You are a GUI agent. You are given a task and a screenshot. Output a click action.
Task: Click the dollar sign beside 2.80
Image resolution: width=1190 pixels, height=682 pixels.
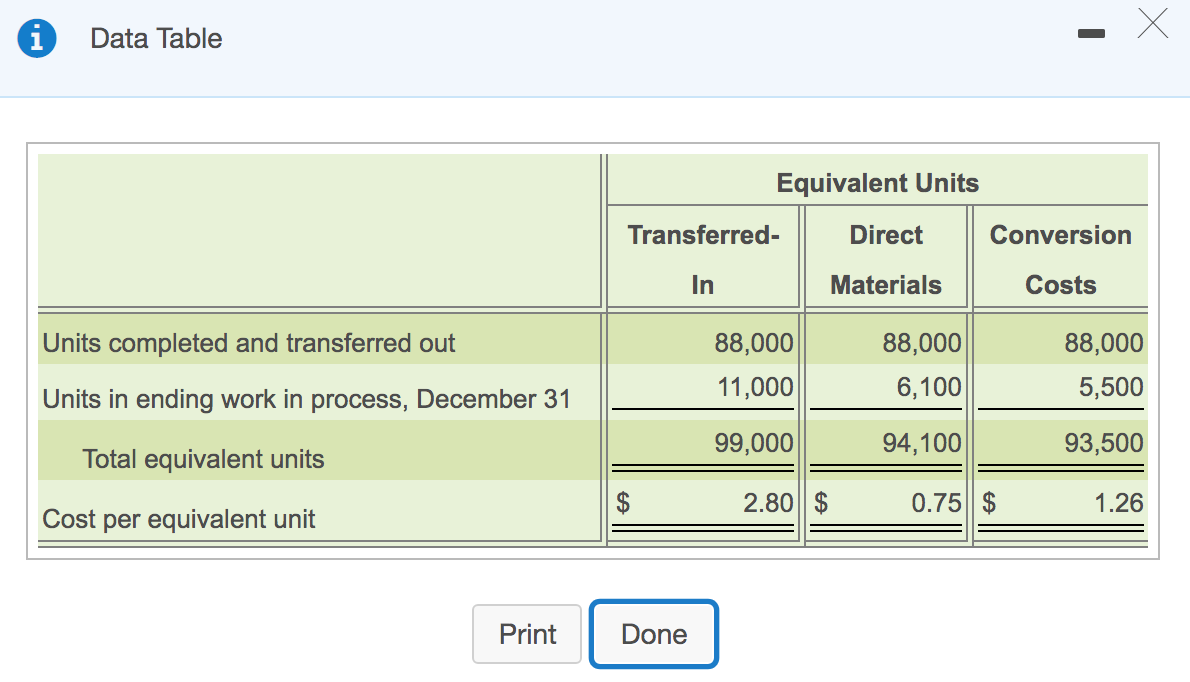pyautogui.click(x=620, y=503)
